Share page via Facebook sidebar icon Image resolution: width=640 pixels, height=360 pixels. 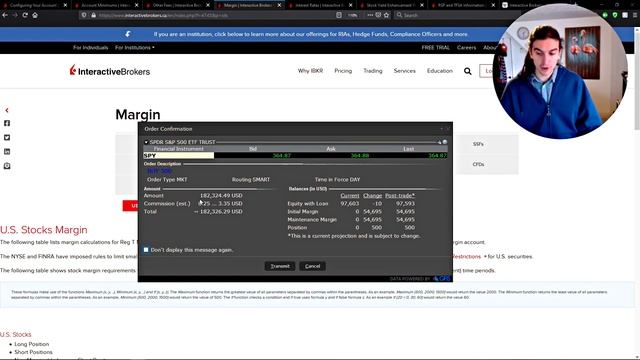[x=7, y=123]
